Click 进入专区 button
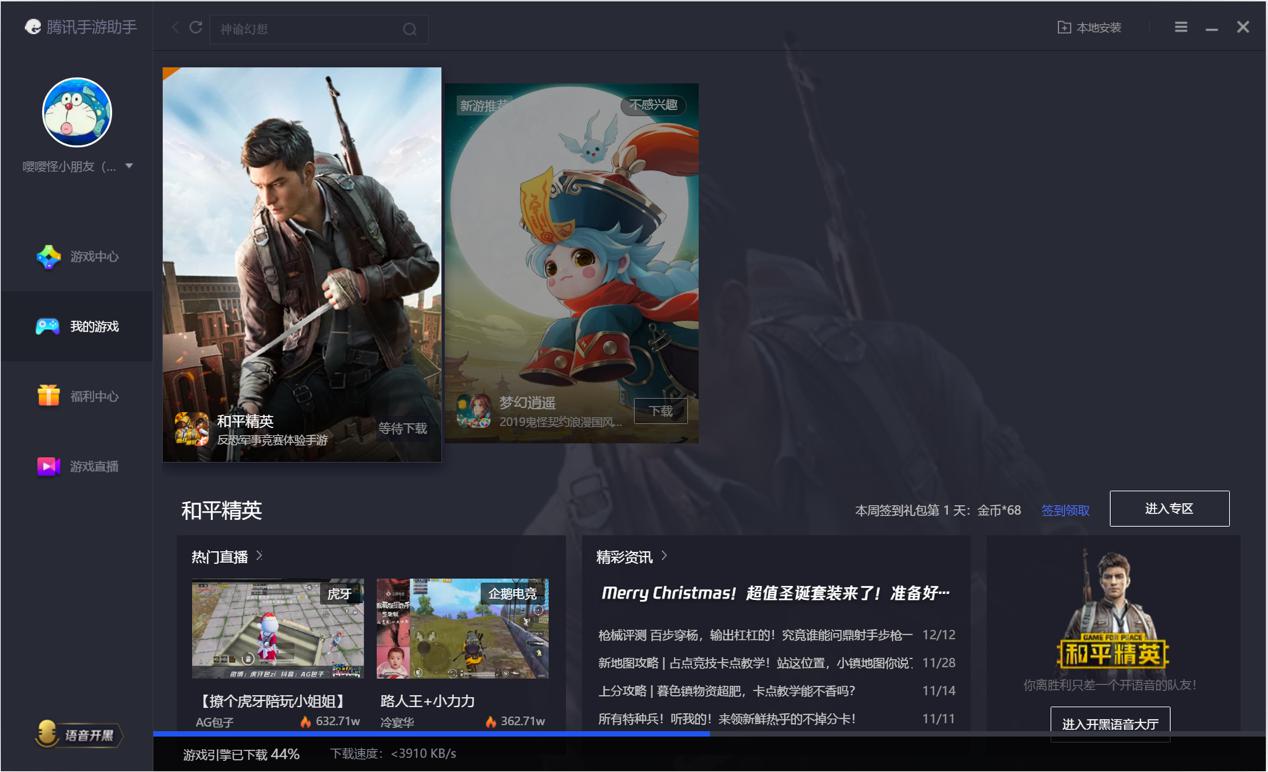 click(1169, 509)
